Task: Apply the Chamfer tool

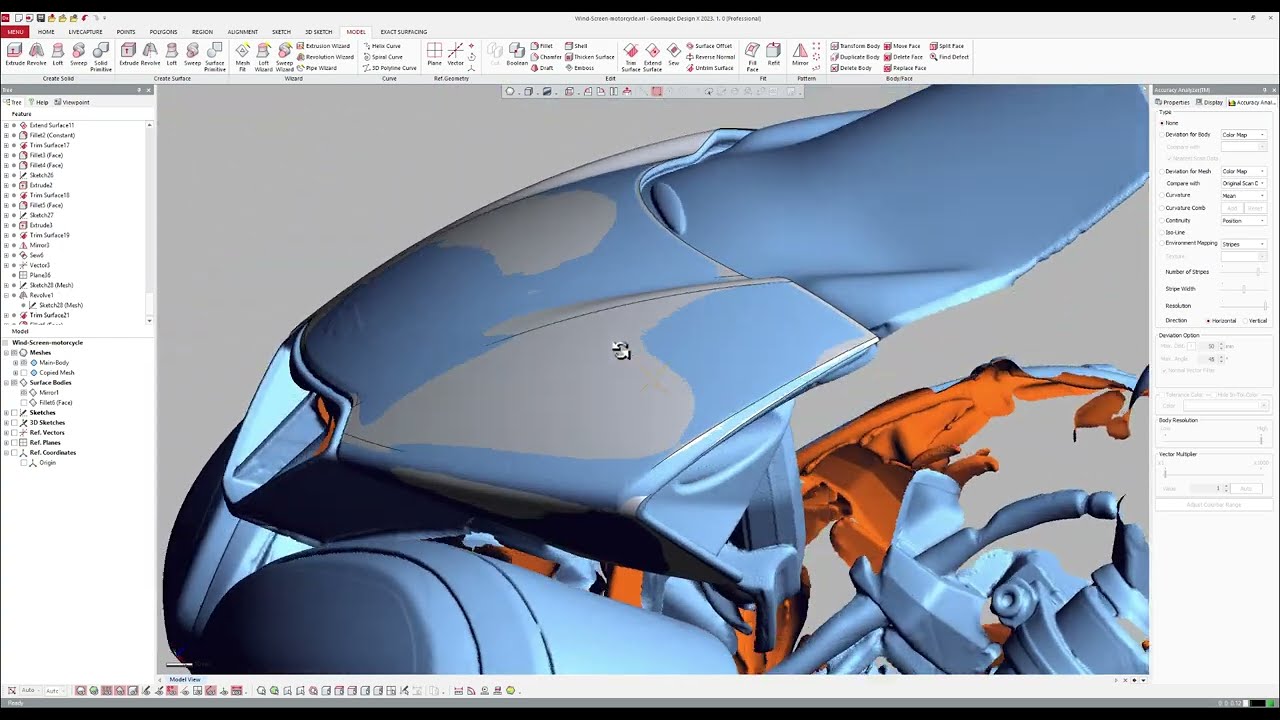Action: coord(546,57)
